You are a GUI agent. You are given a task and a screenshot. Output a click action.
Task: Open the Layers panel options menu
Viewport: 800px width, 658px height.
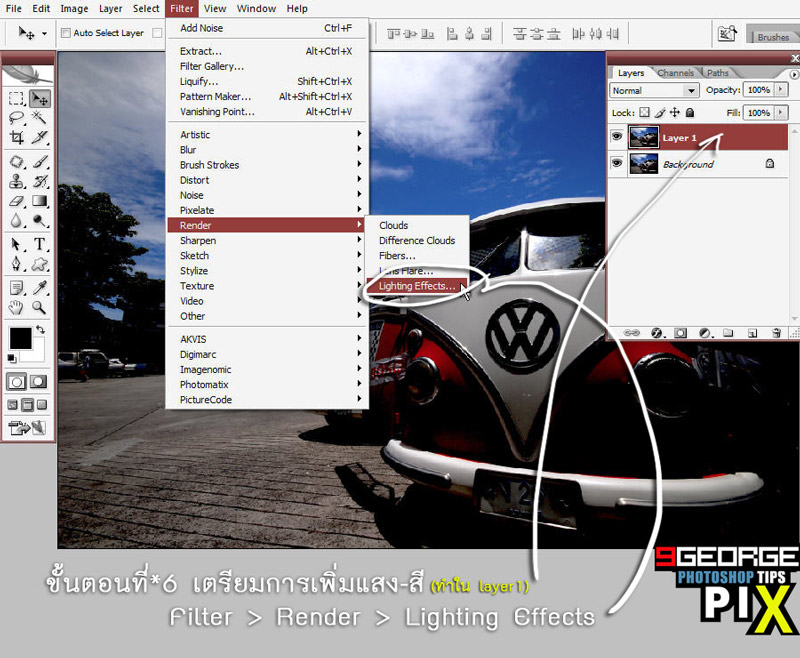coord(794,74)
